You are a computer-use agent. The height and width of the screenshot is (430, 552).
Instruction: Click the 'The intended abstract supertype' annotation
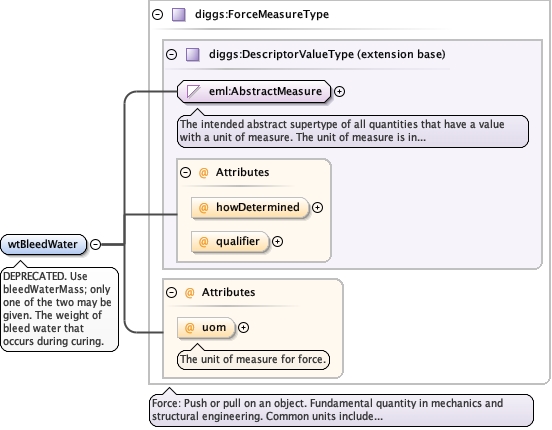353,131
